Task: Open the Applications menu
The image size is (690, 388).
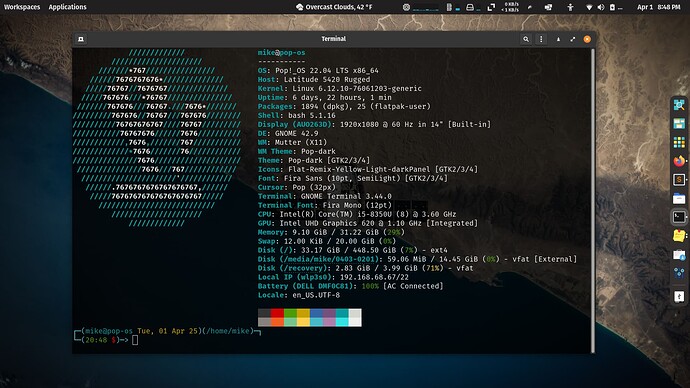Action: (67, 7)
